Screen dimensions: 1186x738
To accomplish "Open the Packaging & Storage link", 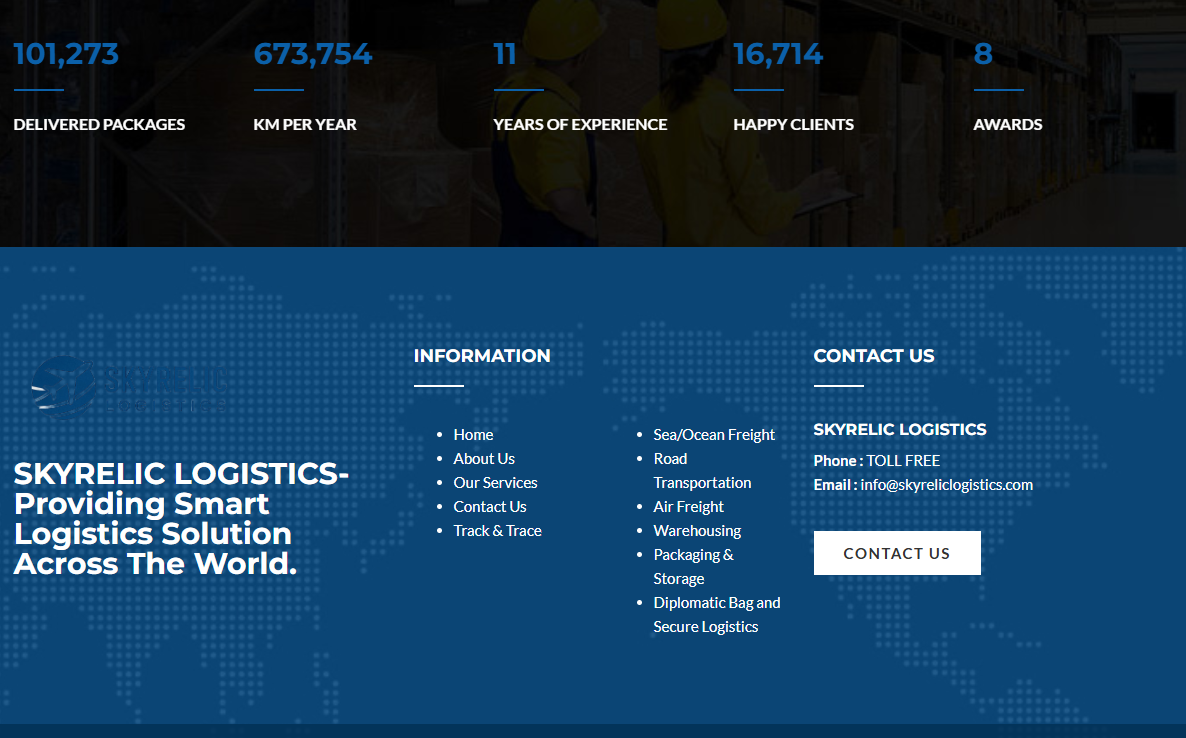I will pos(693,566).
